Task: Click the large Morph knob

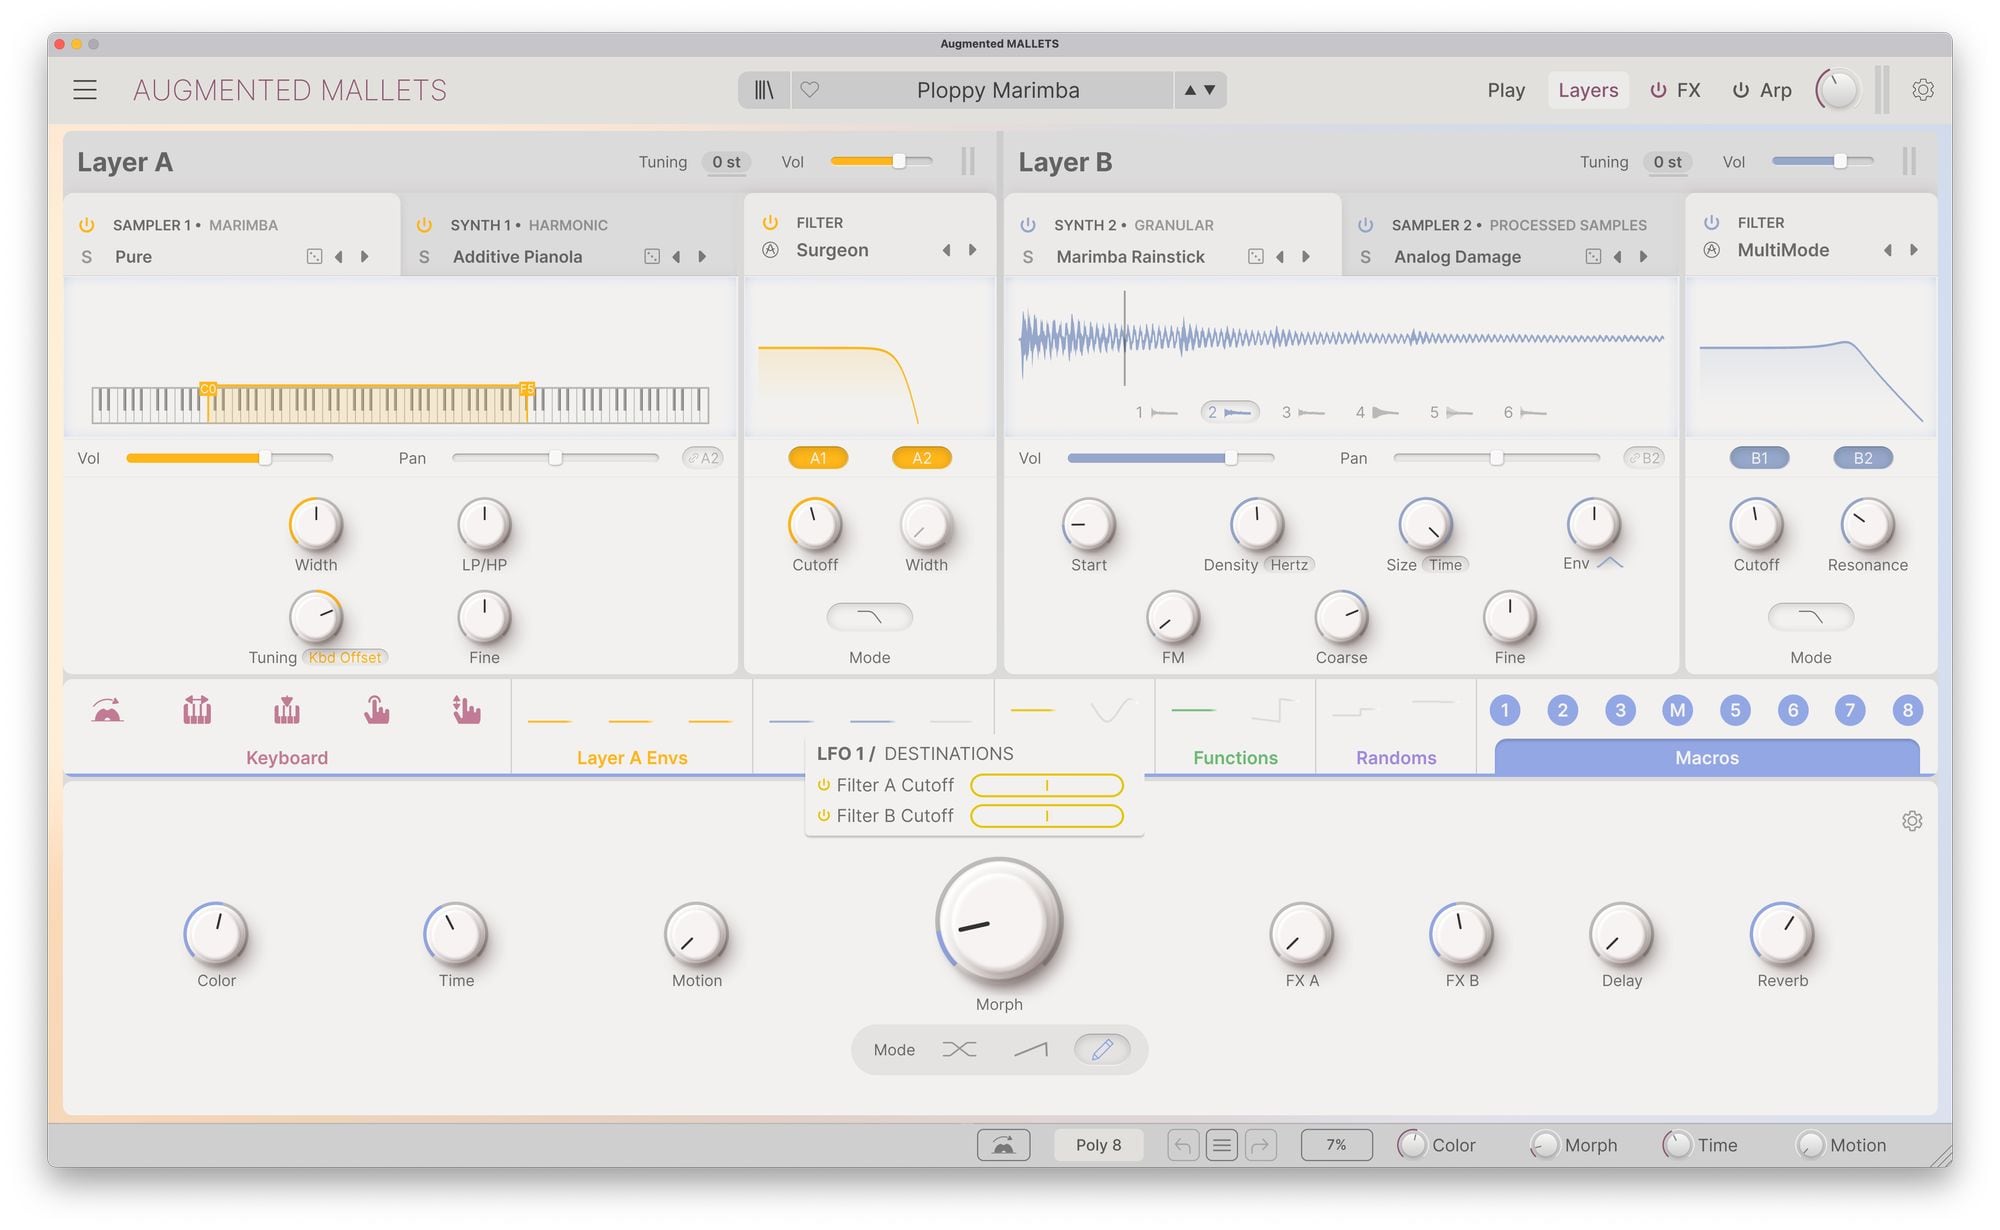Action: click(999, 921)
